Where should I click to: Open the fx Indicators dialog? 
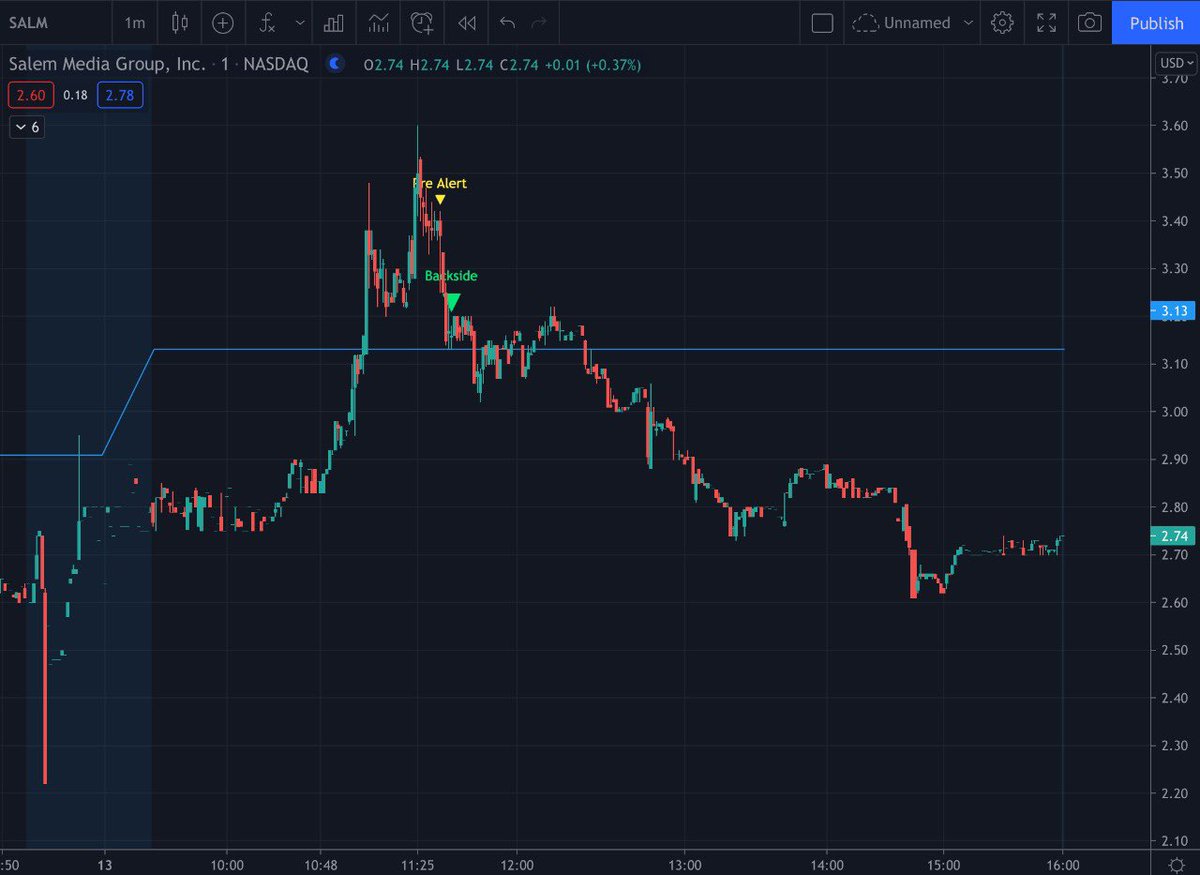(x=267, y=22)
